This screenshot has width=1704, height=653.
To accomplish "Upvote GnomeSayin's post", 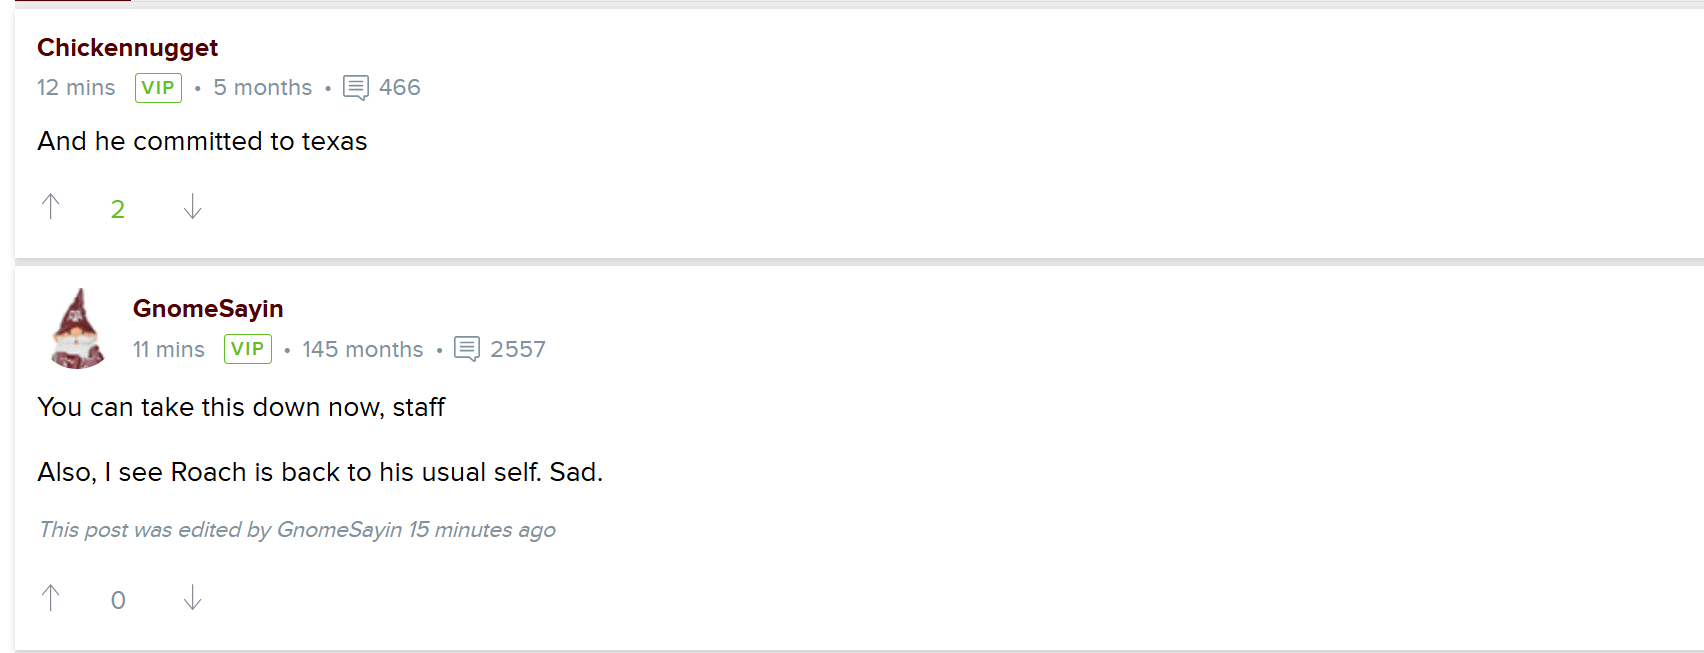I will coord(51,598).
